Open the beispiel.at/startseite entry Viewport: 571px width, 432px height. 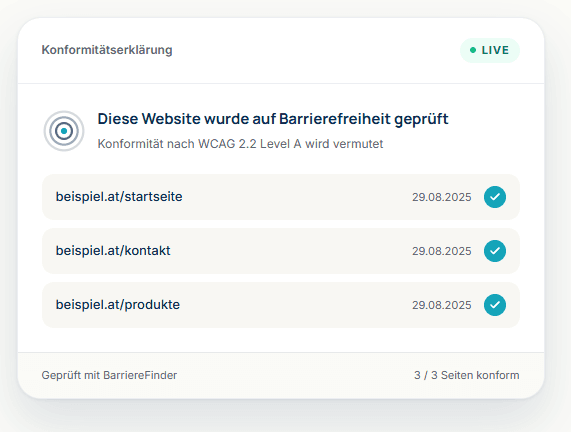[x=281, y=197]
